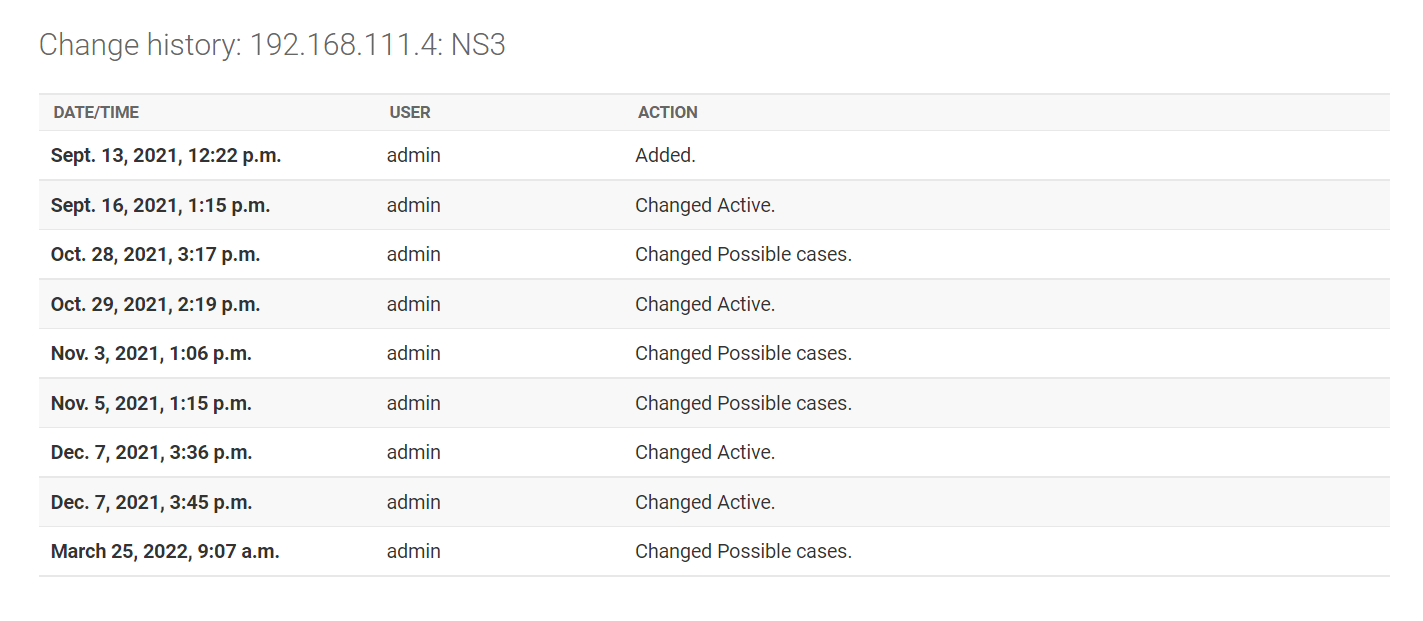Click the Dec. 7, 2021, 3:36 p.m. timestamp
Image resolution: width=1423 pixels, height=621 pixels.
point(151,453)
